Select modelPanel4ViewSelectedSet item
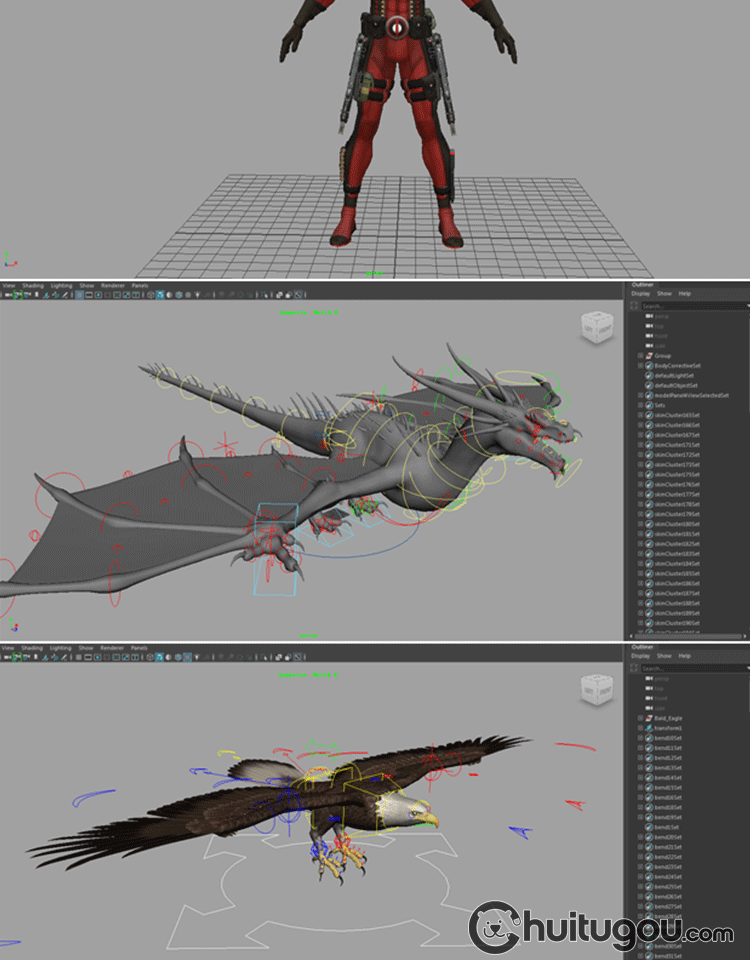This screenshot has height=960, width=750. [x=691, y=395]
